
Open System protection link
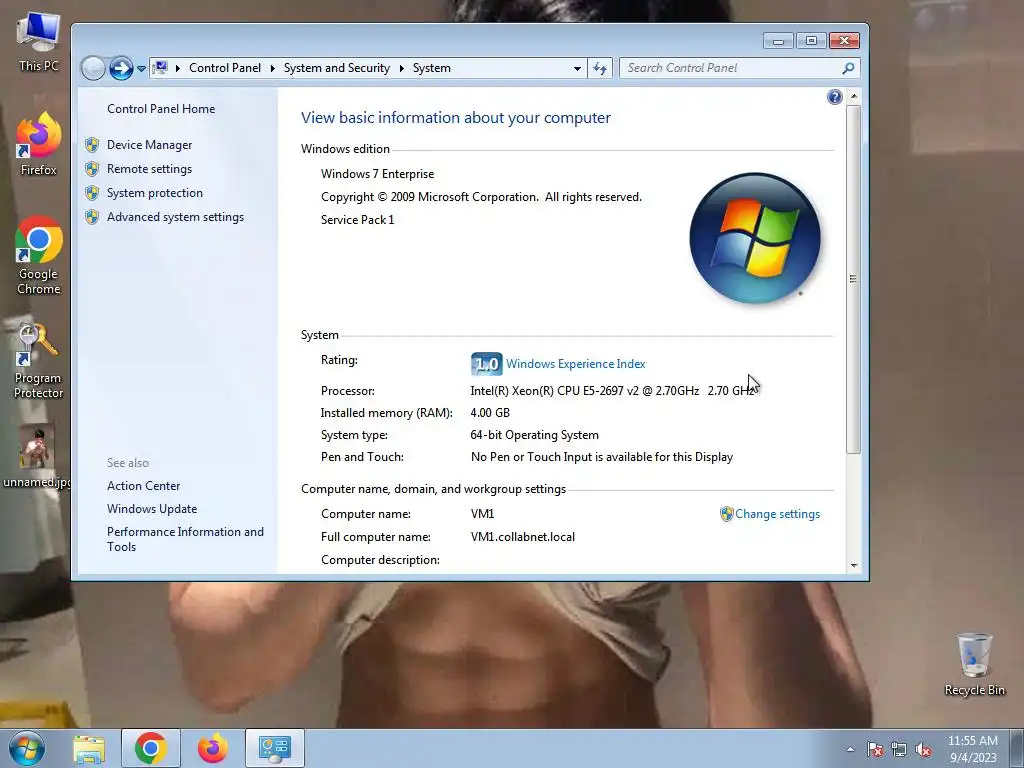pyautogui.click(x=155, y=193)
